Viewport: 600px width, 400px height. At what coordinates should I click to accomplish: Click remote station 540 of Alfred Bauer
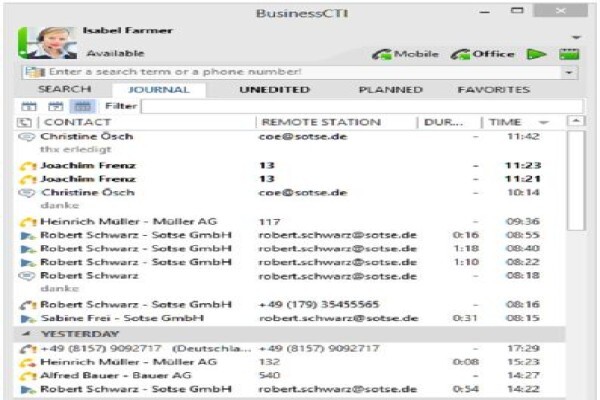tap(270, 376)
